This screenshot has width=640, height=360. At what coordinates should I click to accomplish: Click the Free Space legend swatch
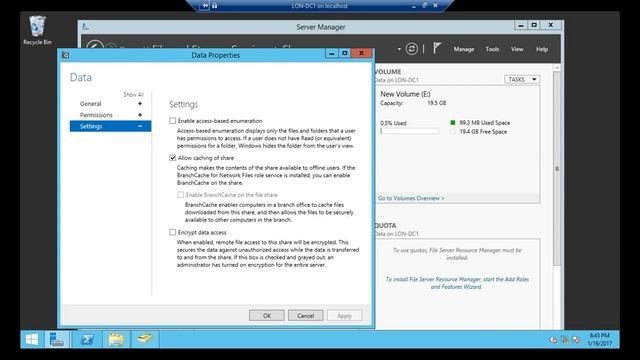click(x=452, y=131)
